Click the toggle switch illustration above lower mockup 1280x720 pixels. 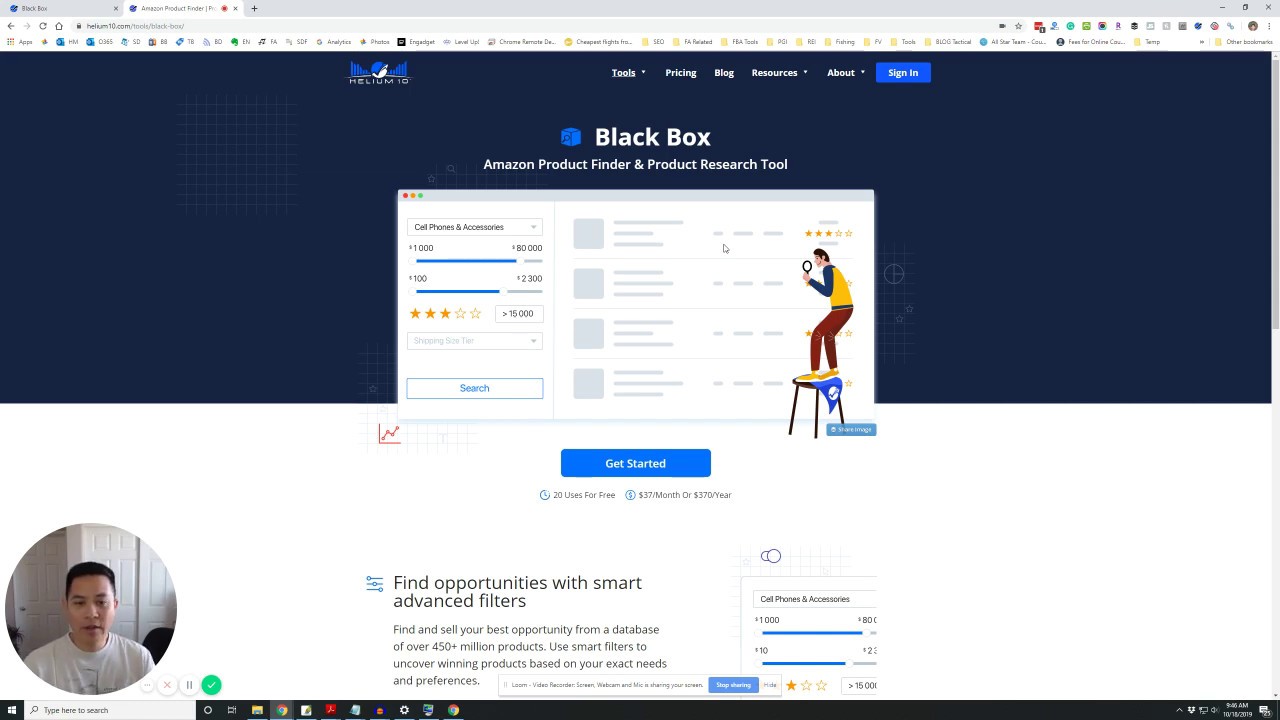click(x=770, y=556)
